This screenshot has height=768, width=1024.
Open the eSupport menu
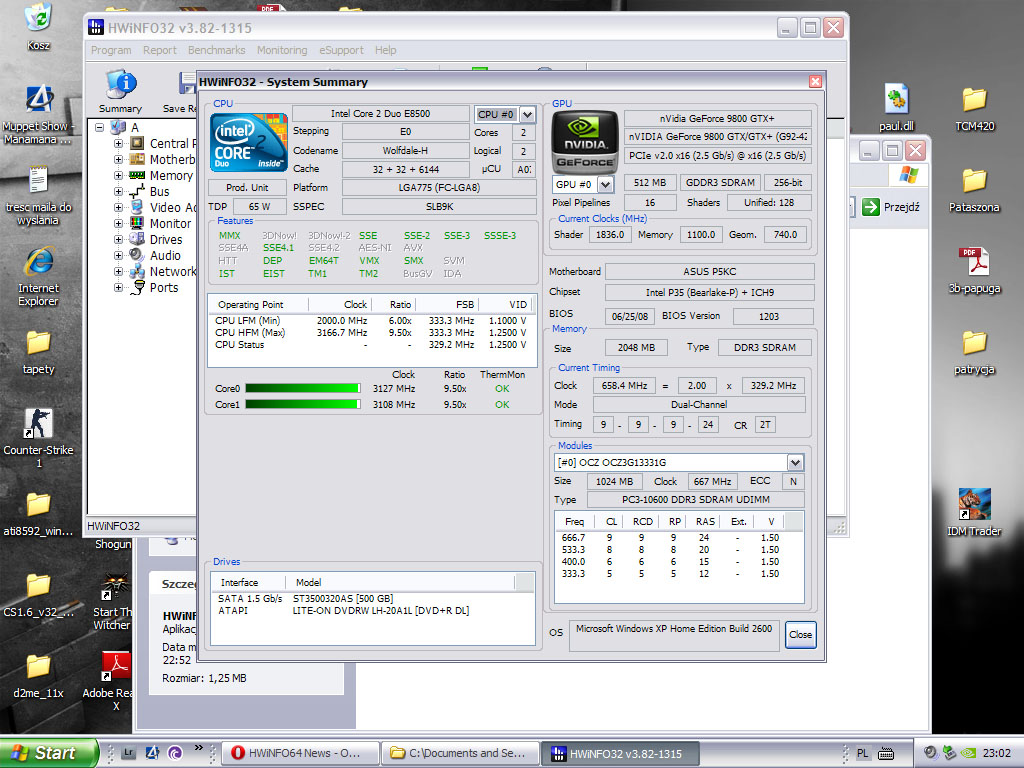pyautogui.click(x=342, y=50)
